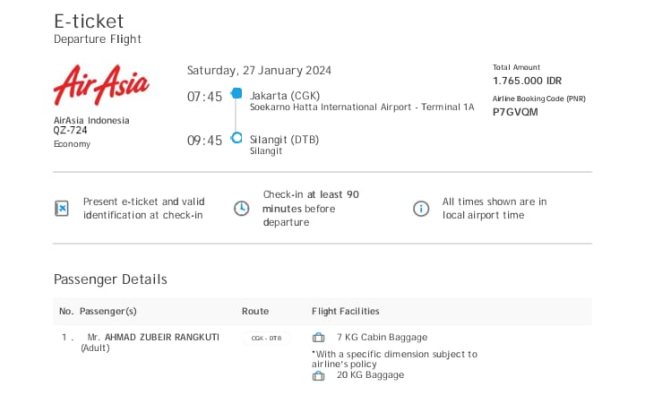The height and width of the screenshot is (412, 645).
Task: Click the E-ticket heading
Action: tap(89, 21)
